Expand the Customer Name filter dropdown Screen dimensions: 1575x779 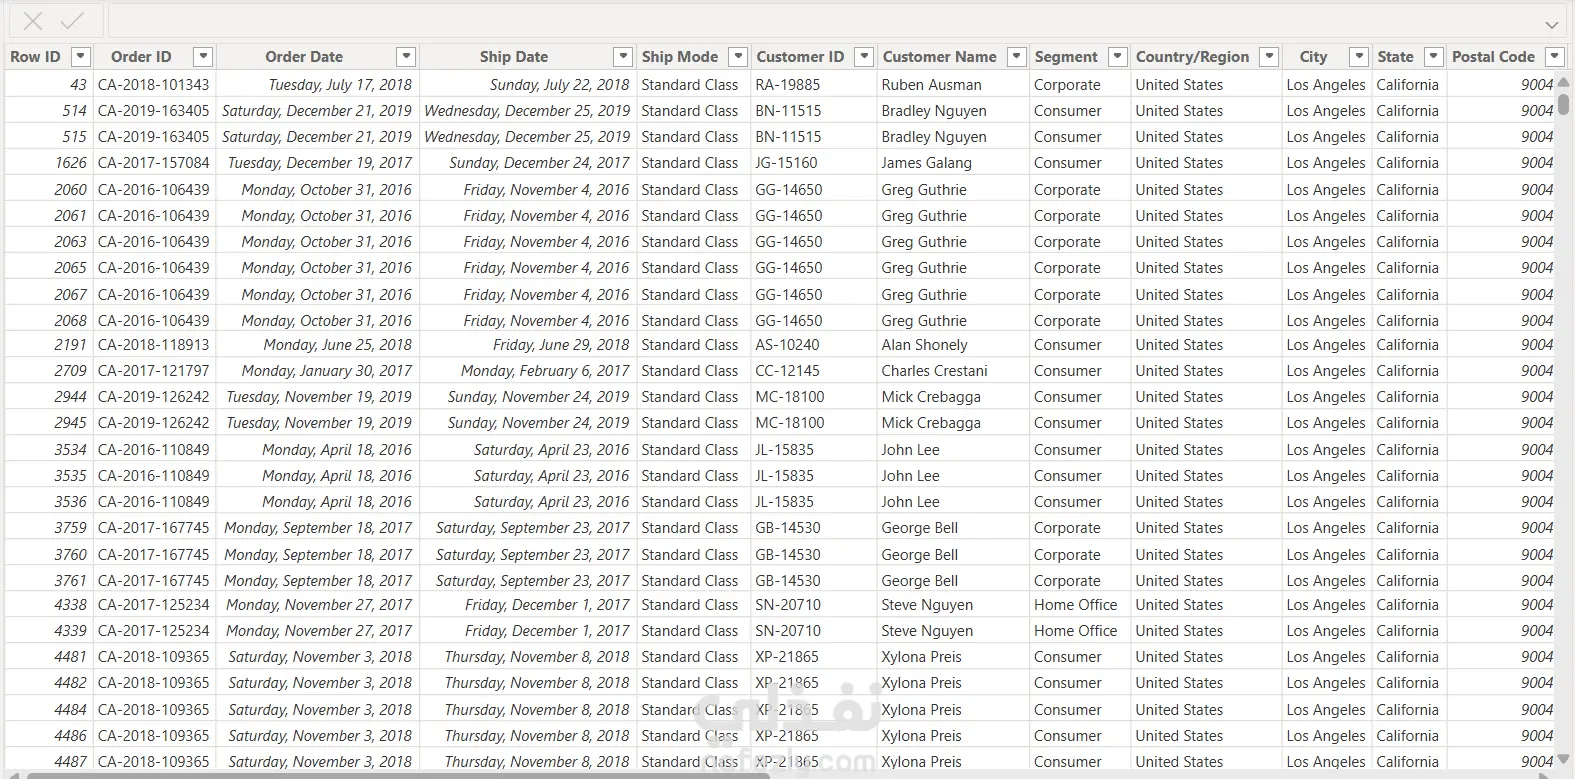(x=1017, y=57)
